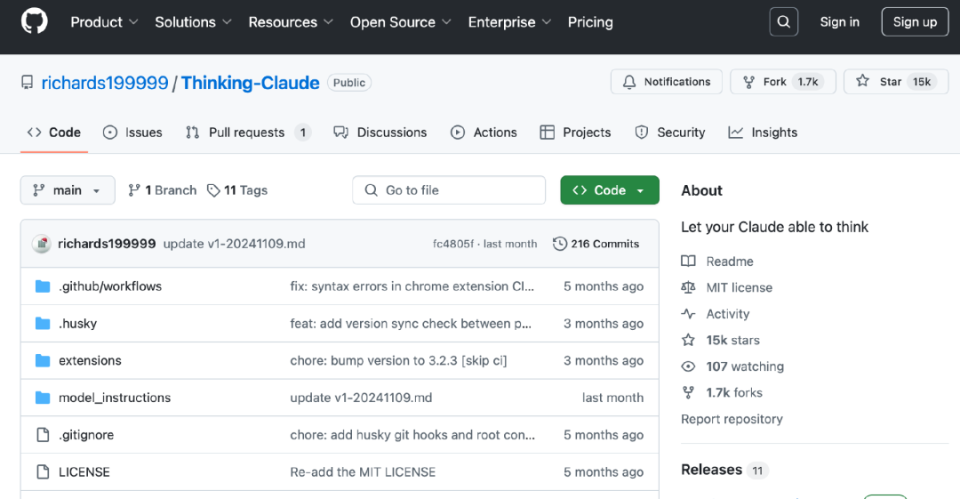The width and height of the screenshot is (960, 499).
Task: Click the Readme book icon in About
Action: (x=688, y=261)
